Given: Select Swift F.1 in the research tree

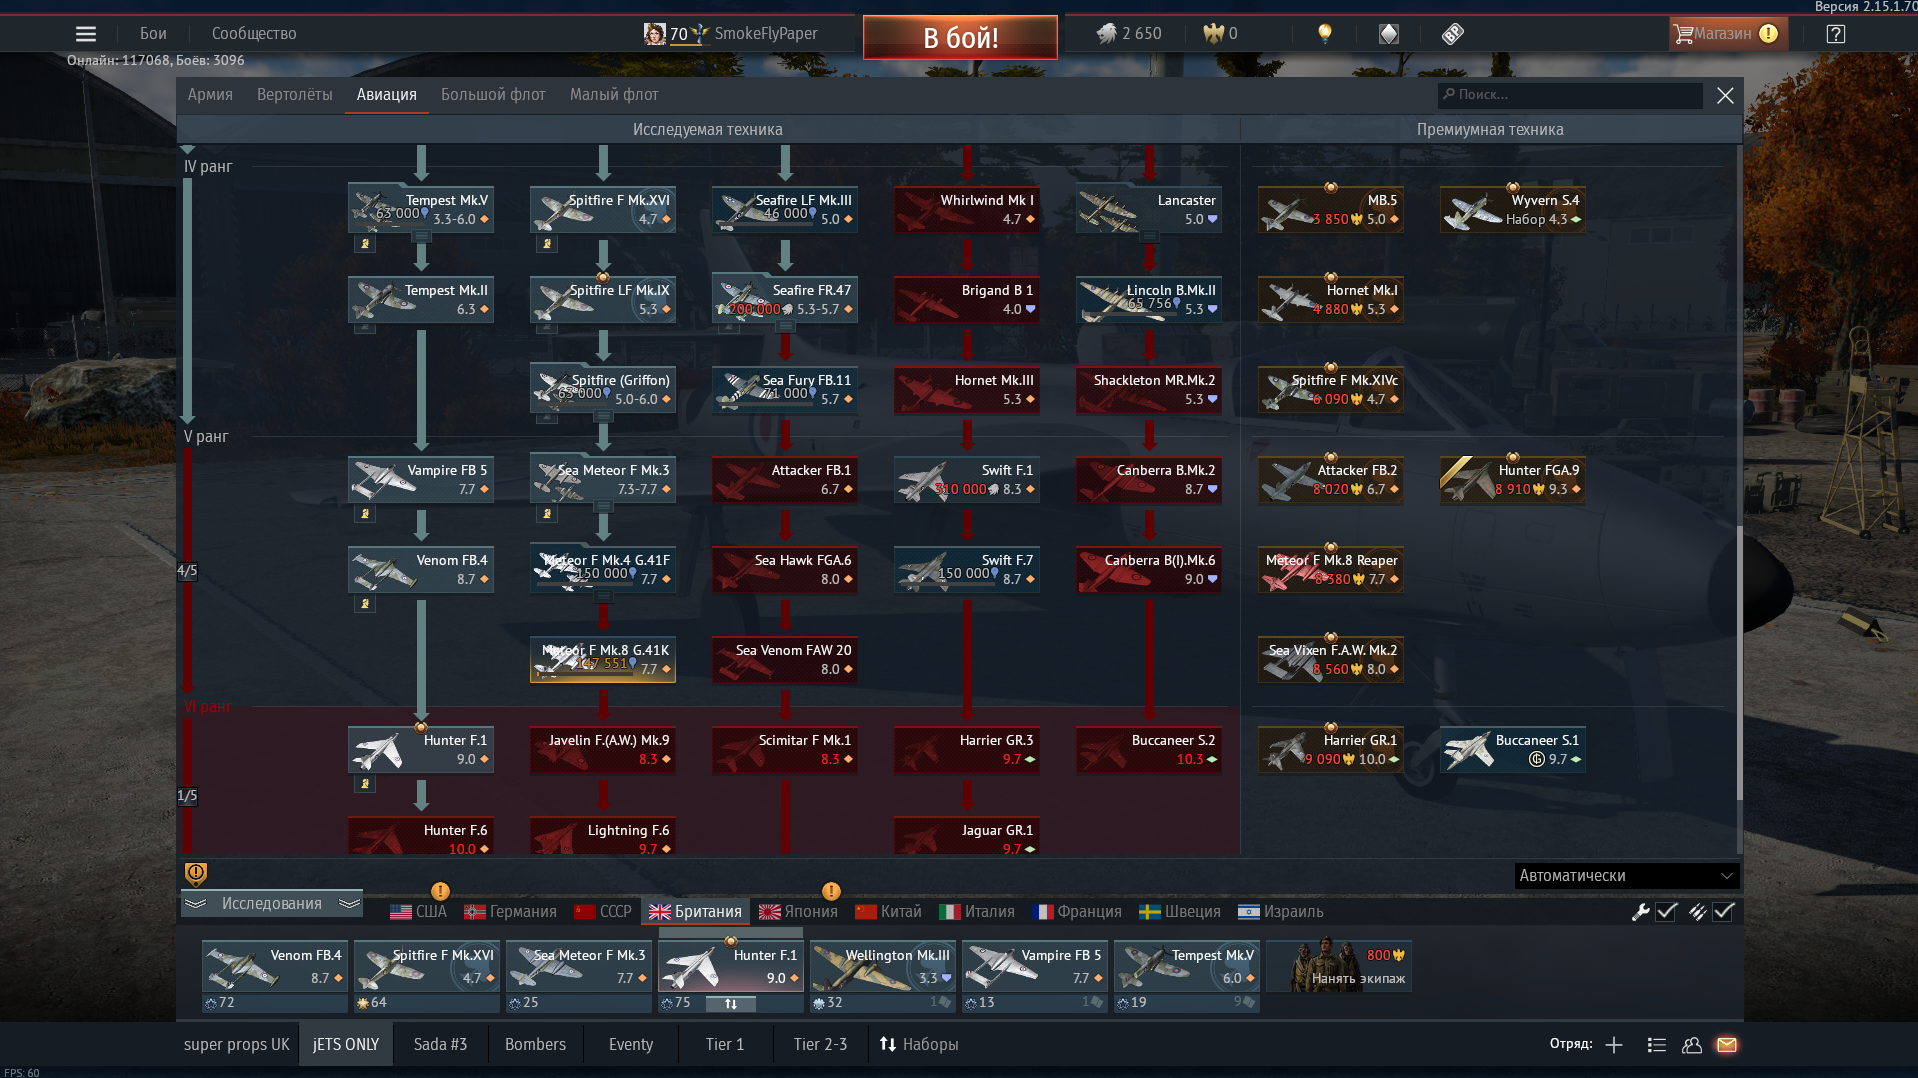Looking at the screenshot, I should [967, 479].
